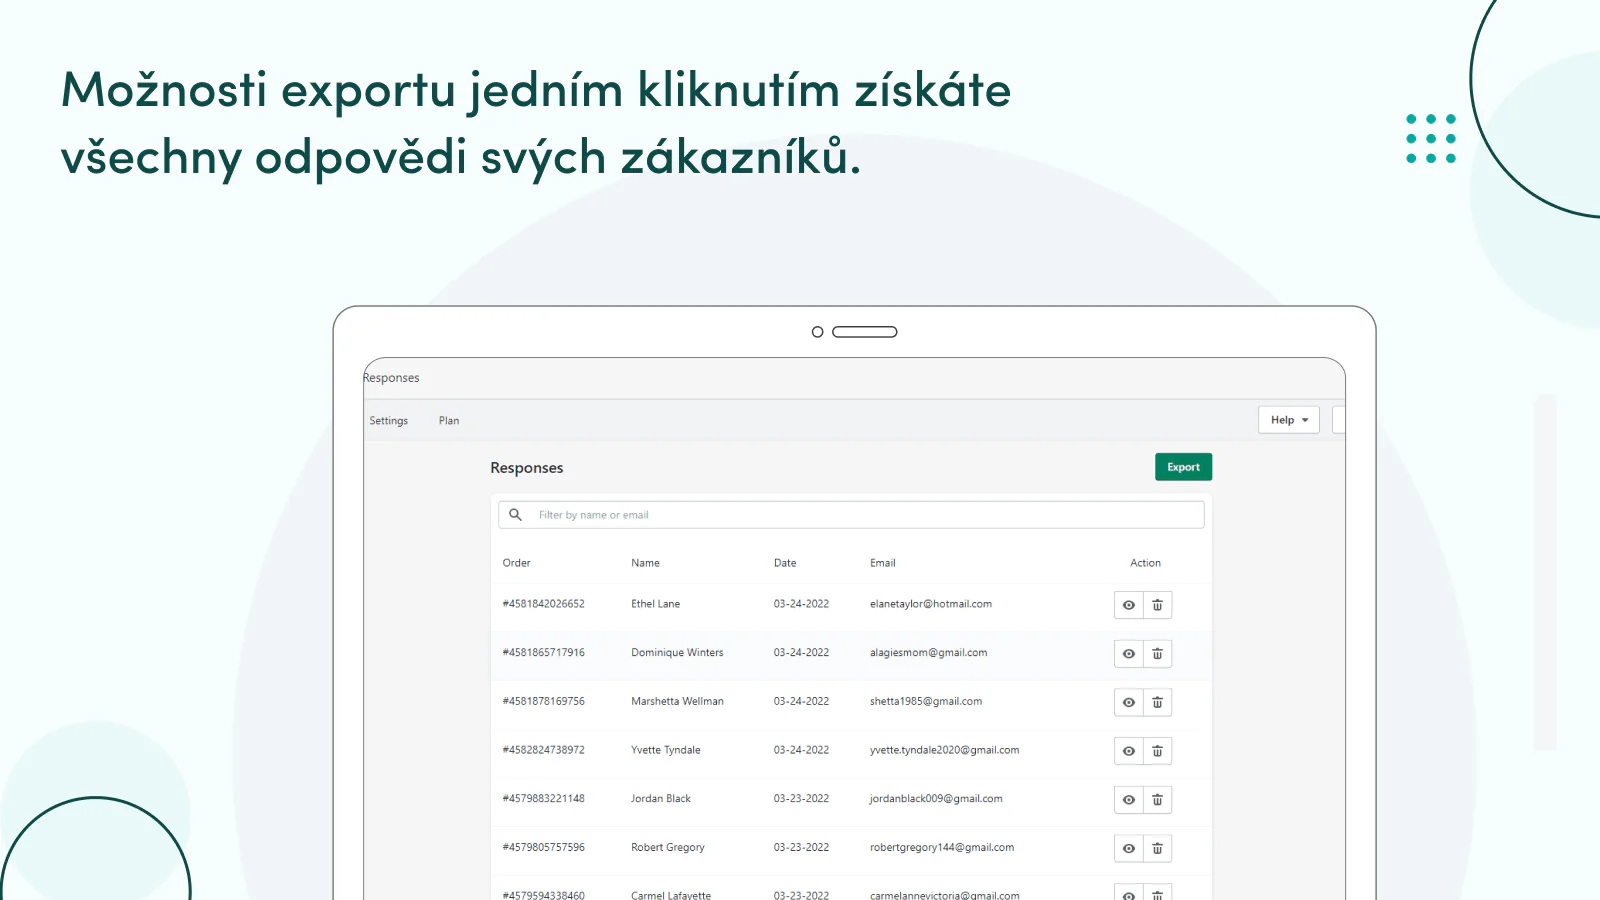
Task: Open the Plan tab
Action: [x=449, y=421]
